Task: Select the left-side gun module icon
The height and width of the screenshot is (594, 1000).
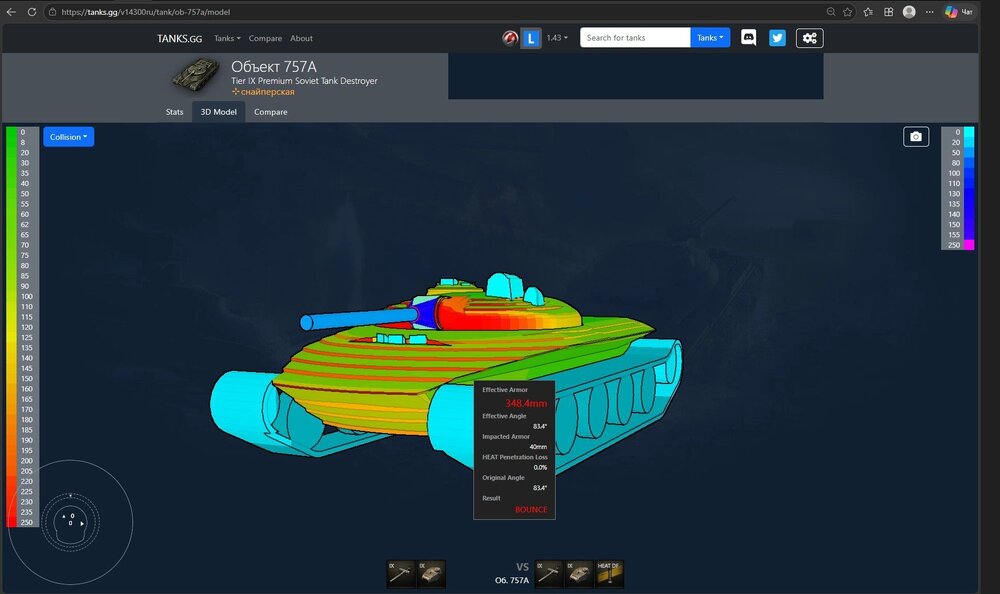Action: (401, 573)
